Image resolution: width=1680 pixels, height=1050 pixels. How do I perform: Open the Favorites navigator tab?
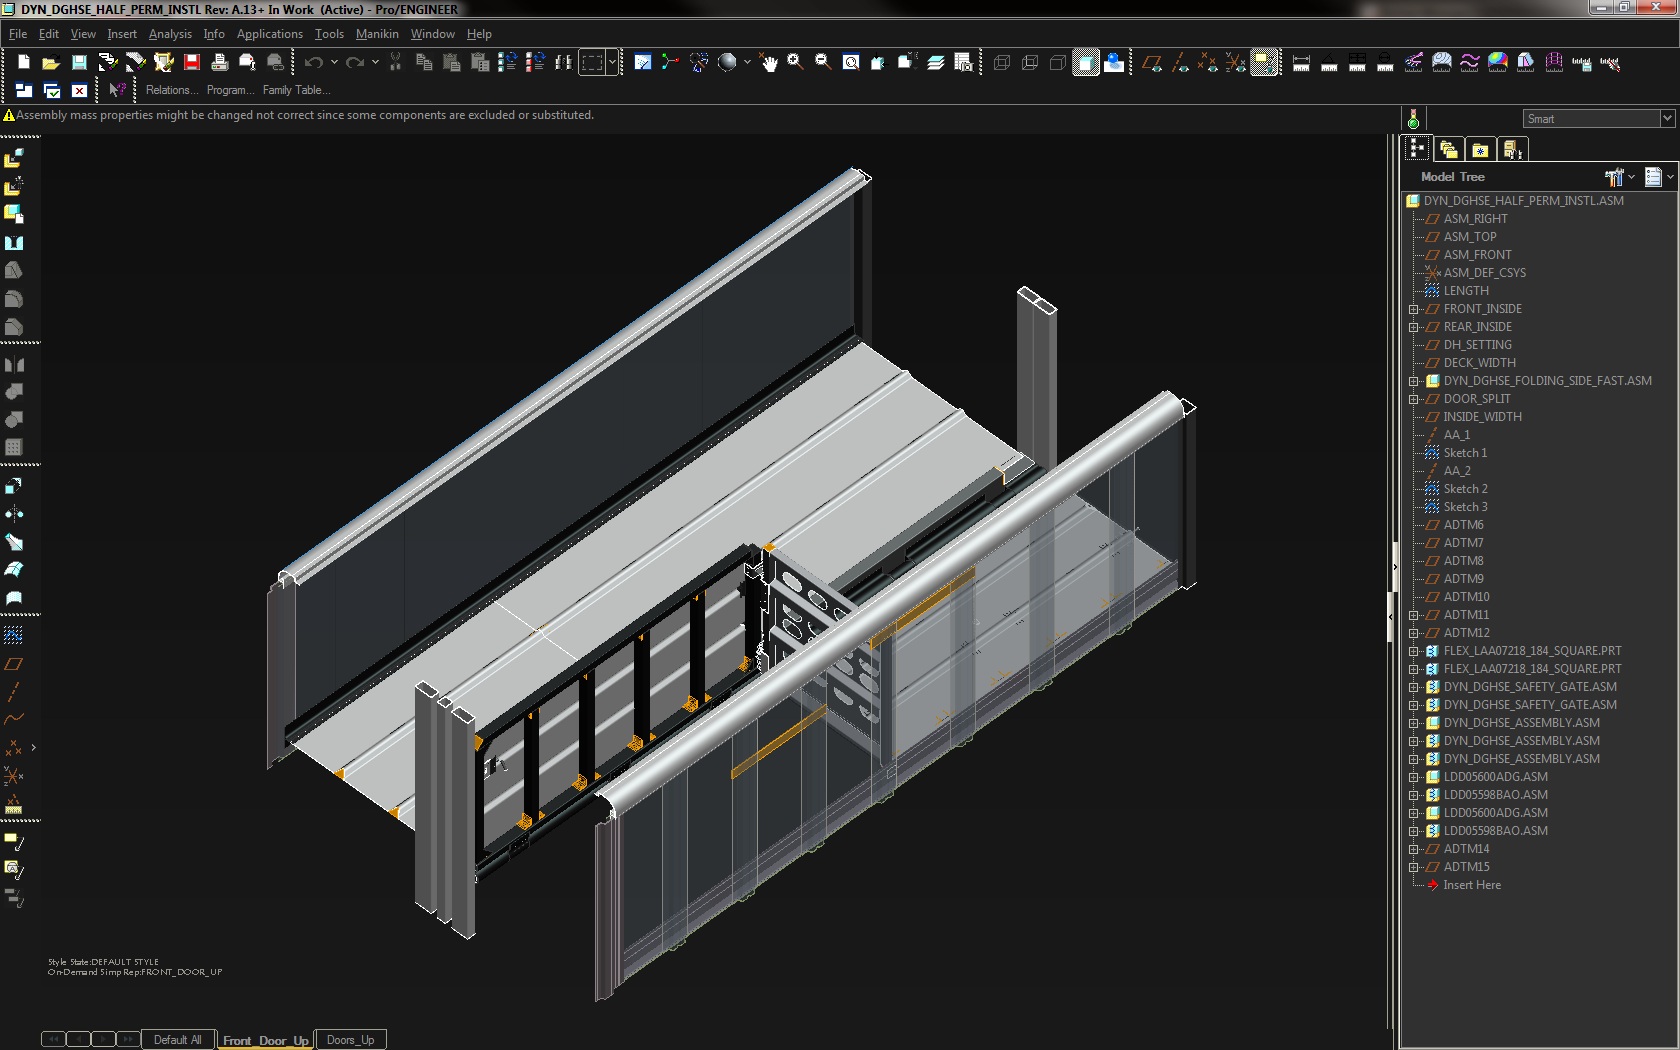tap(1480, 149)
